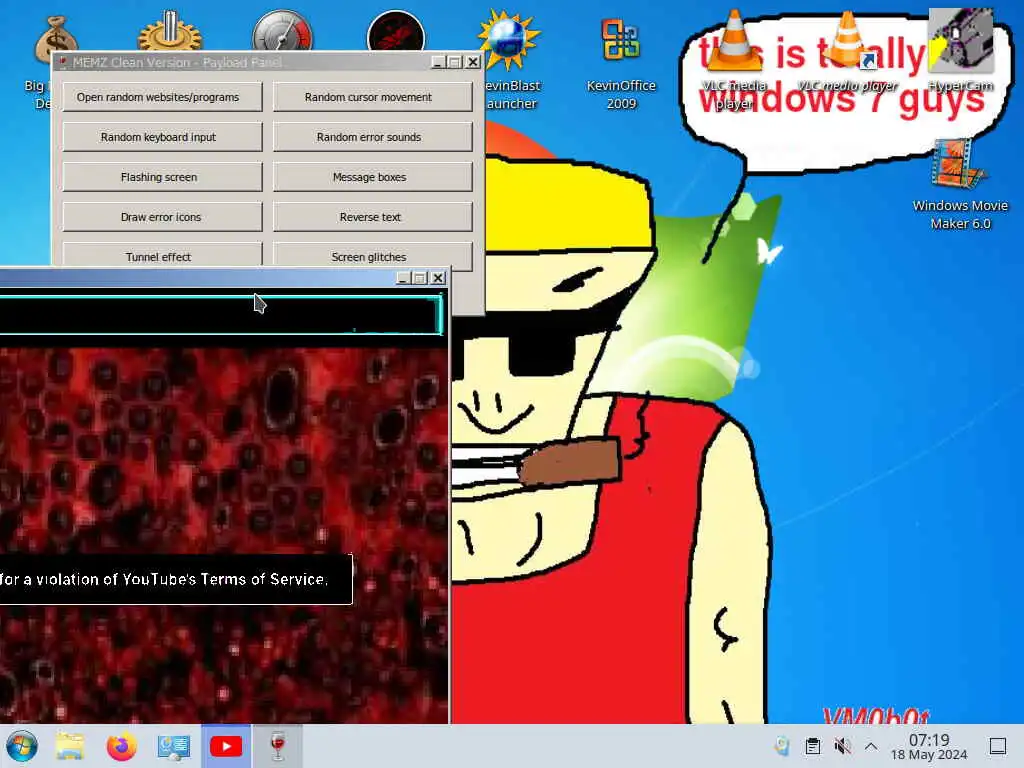Click the YouTube Terms of Service message
This screenshot has width=1024, height=768.
(176, 579)
